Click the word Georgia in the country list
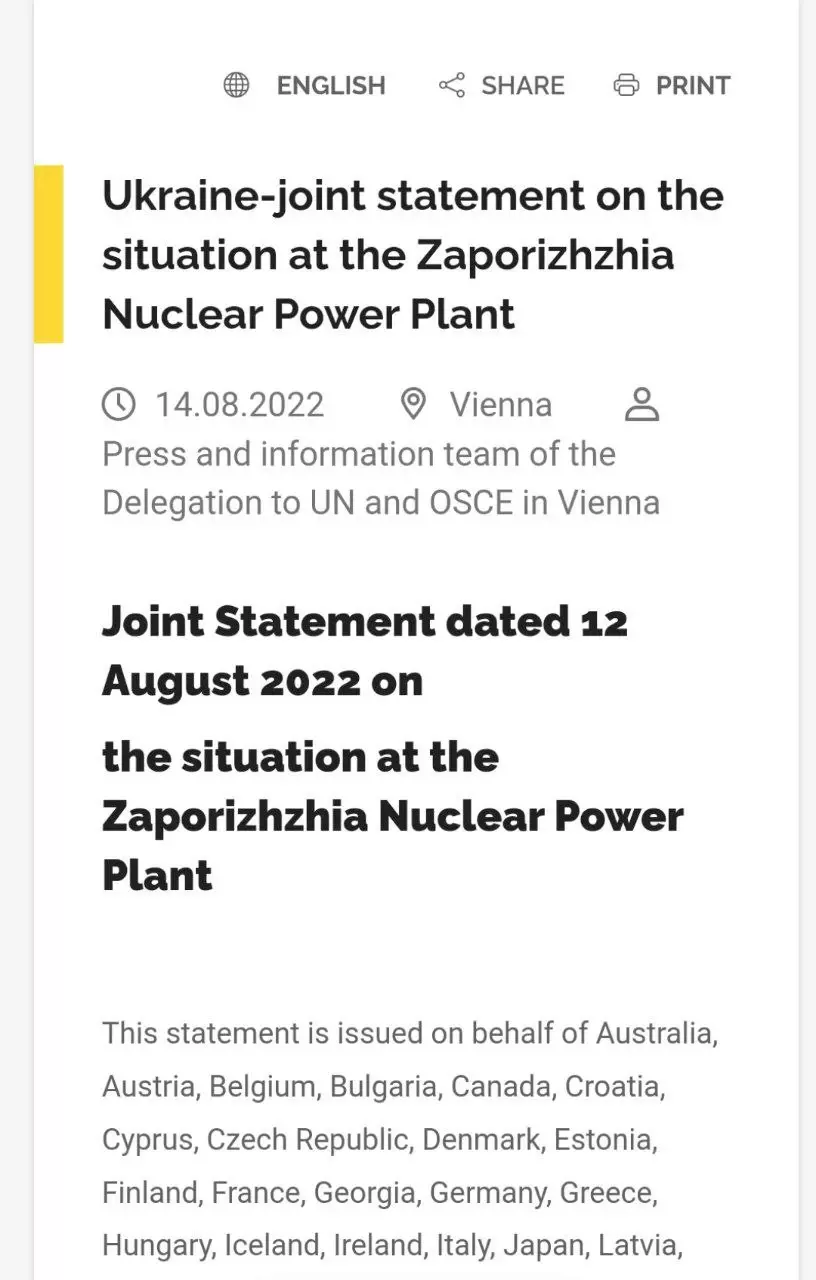The width and height of the screenshot is (816, 1280). click(364, 1193)
